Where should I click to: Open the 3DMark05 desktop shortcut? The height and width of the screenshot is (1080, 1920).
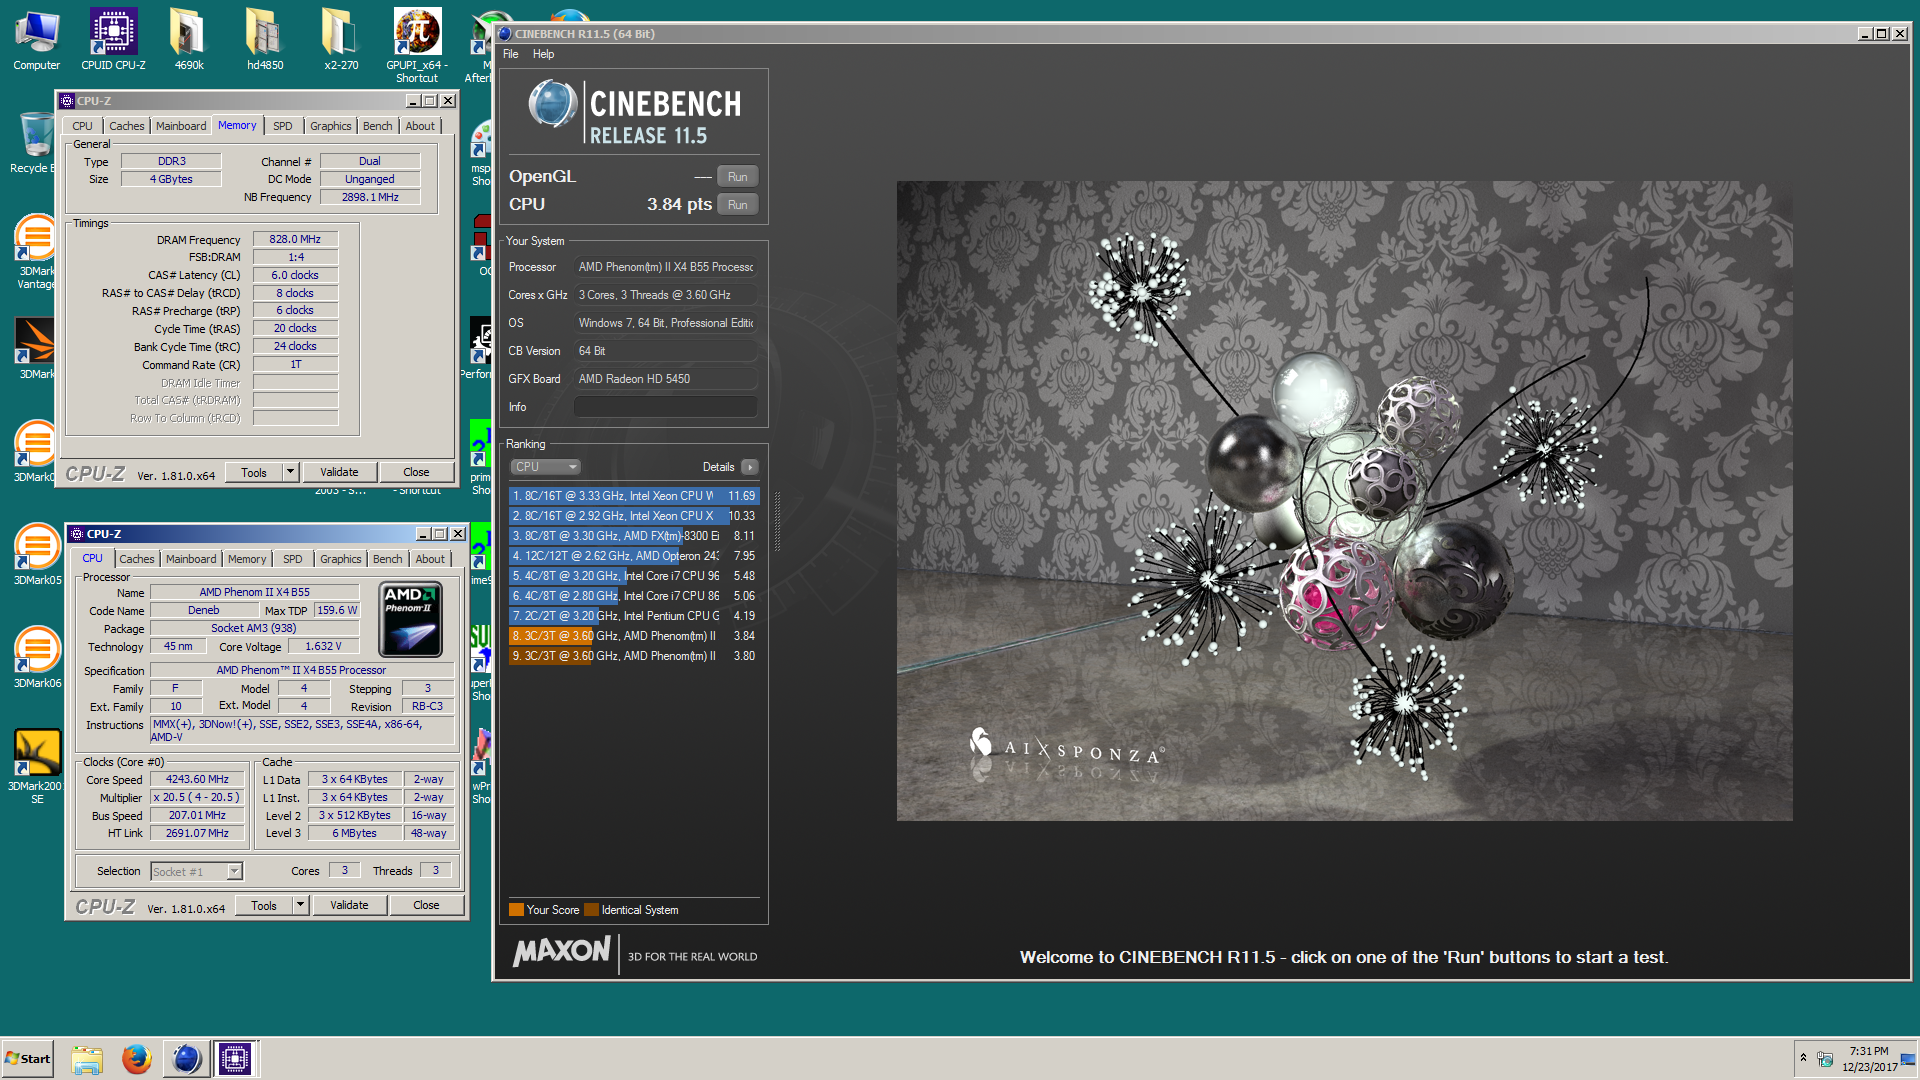(x=37, y=555)
